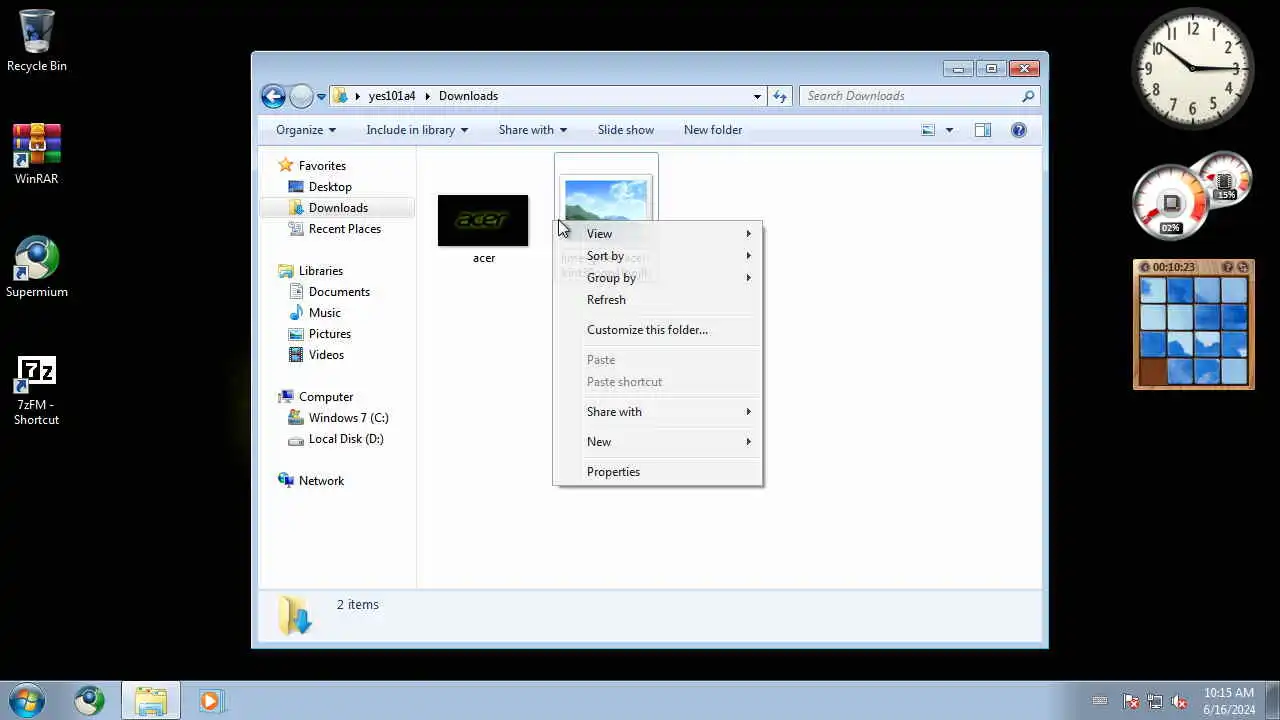
Task: Click the Supermium icon in the taskbar
Action: tap(89, 700)
